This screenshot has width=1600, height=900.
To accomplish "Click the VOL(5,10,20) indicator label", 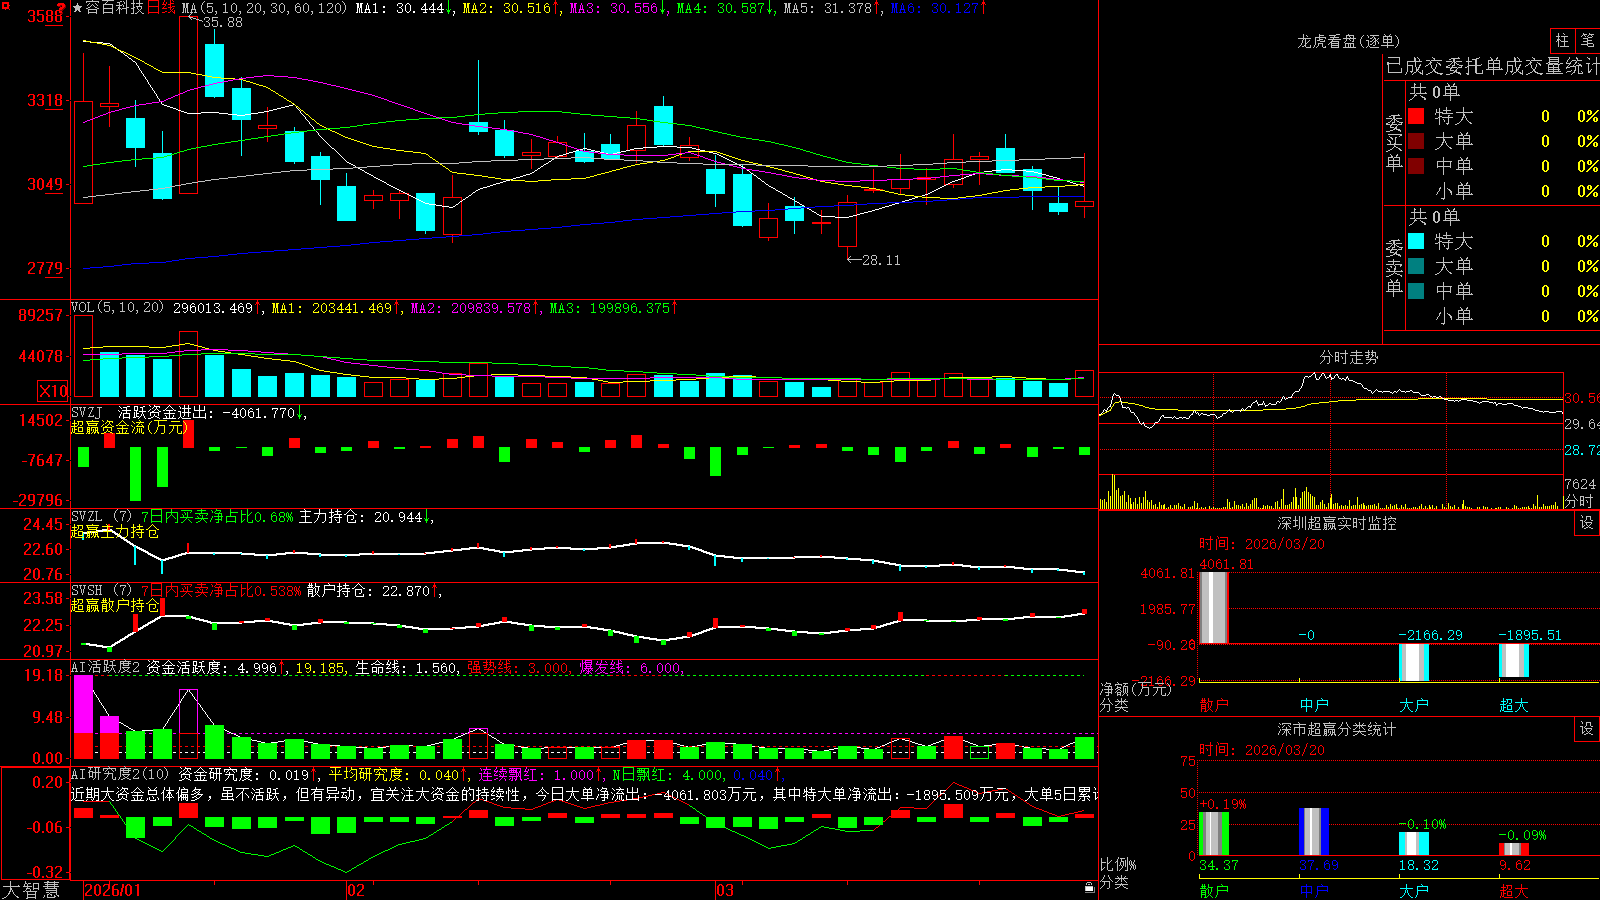I will (x=117, y=308).
